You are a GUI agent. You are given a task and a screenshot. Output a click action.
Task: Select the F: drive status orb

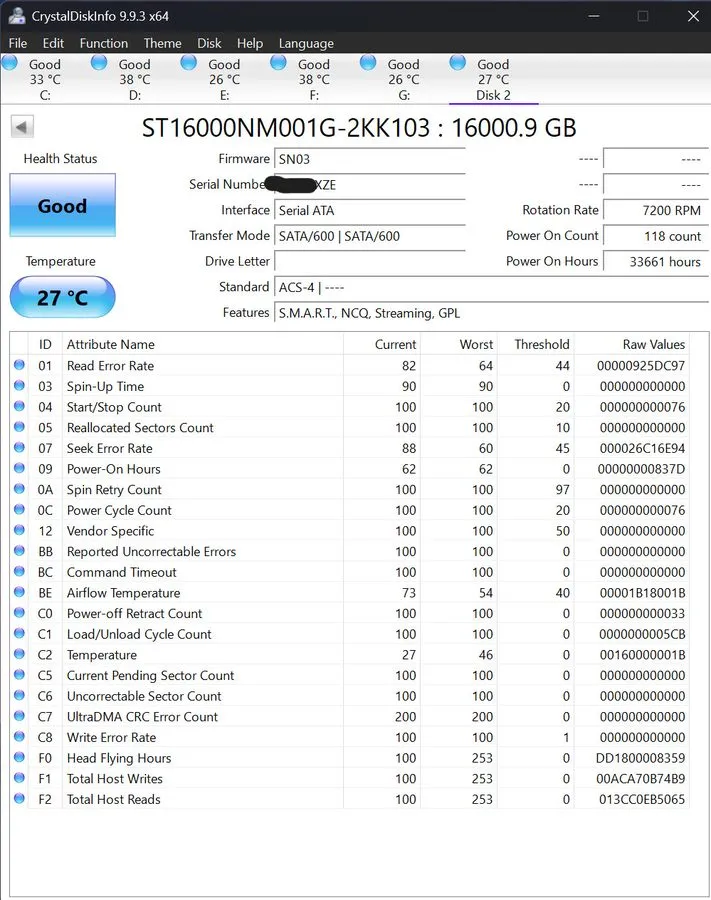tap(278, 62)
